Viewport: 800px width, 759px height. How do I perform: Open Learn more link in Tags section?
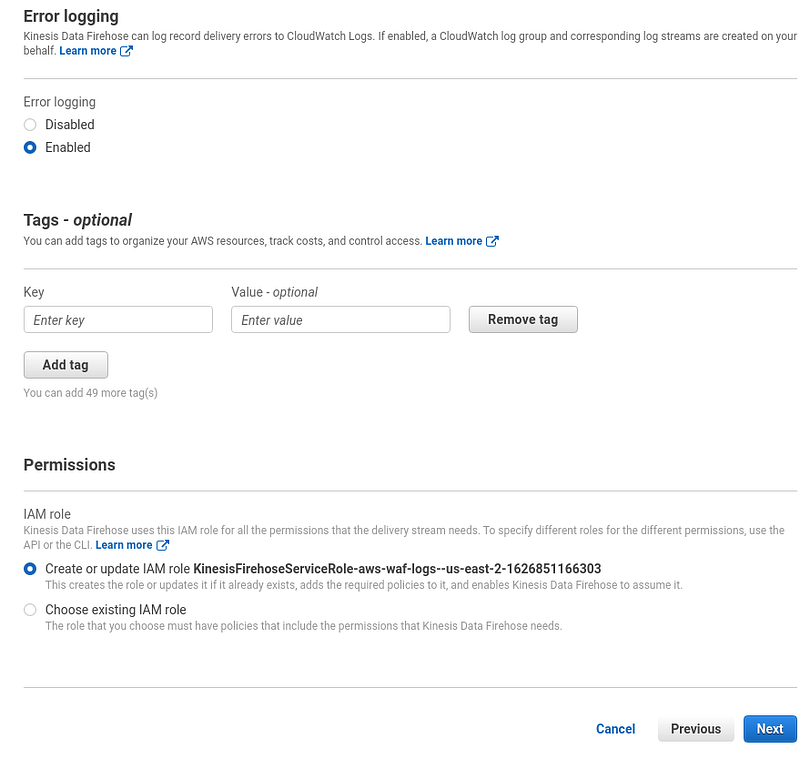(x=454, y=241)
